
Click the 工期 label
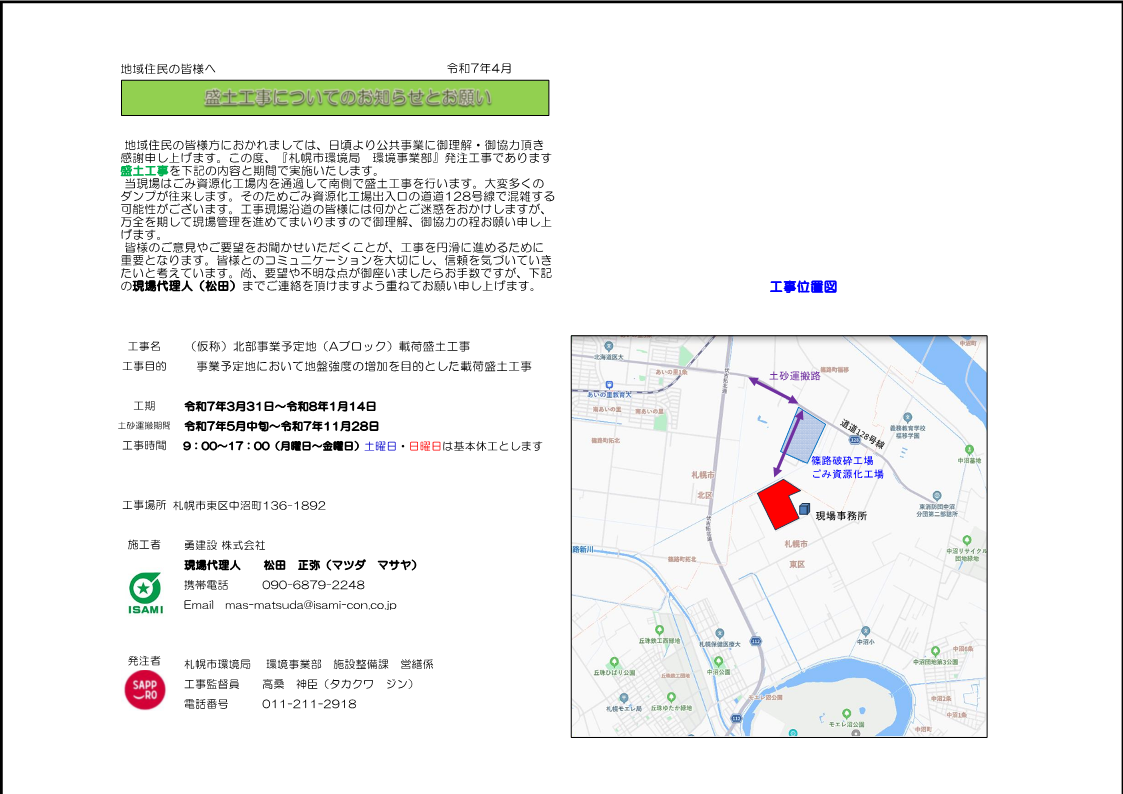click(x=144, y=406)
